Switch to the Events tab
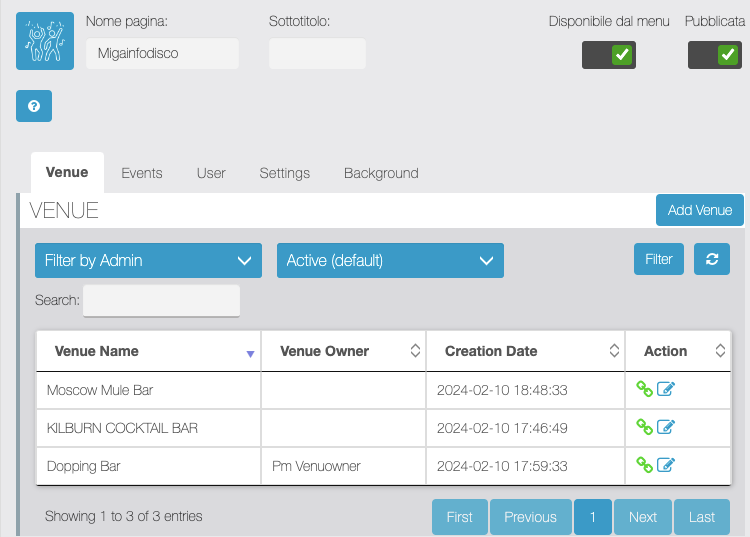This screenshot has height=537, width=750. point(142,173)
